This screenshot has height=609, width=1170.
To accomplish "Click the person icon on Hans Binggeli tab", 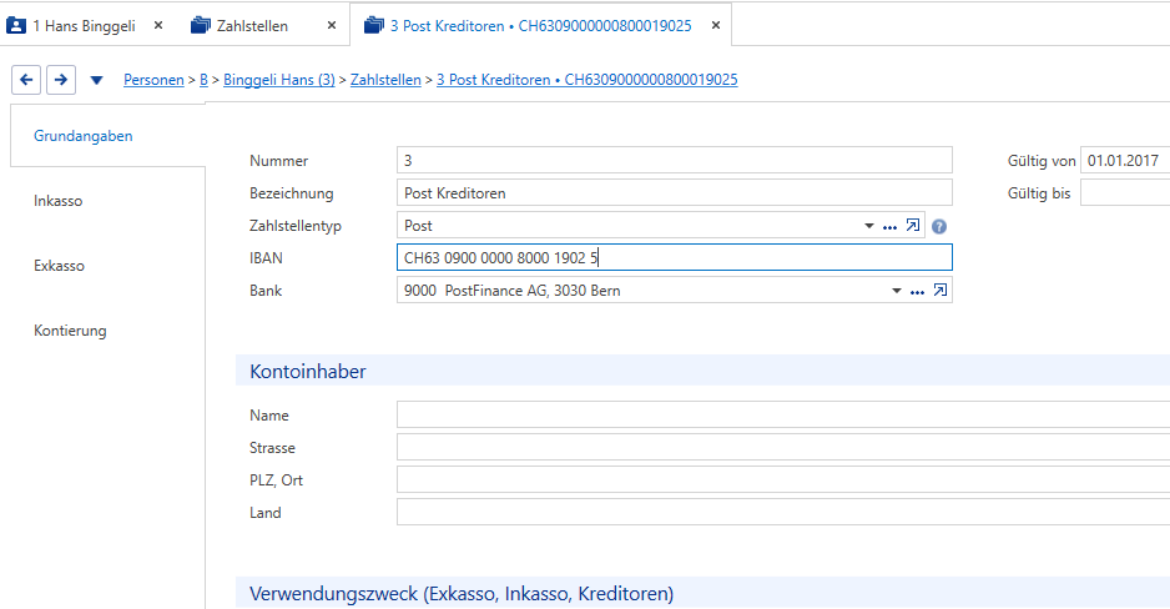I will 16,25.
